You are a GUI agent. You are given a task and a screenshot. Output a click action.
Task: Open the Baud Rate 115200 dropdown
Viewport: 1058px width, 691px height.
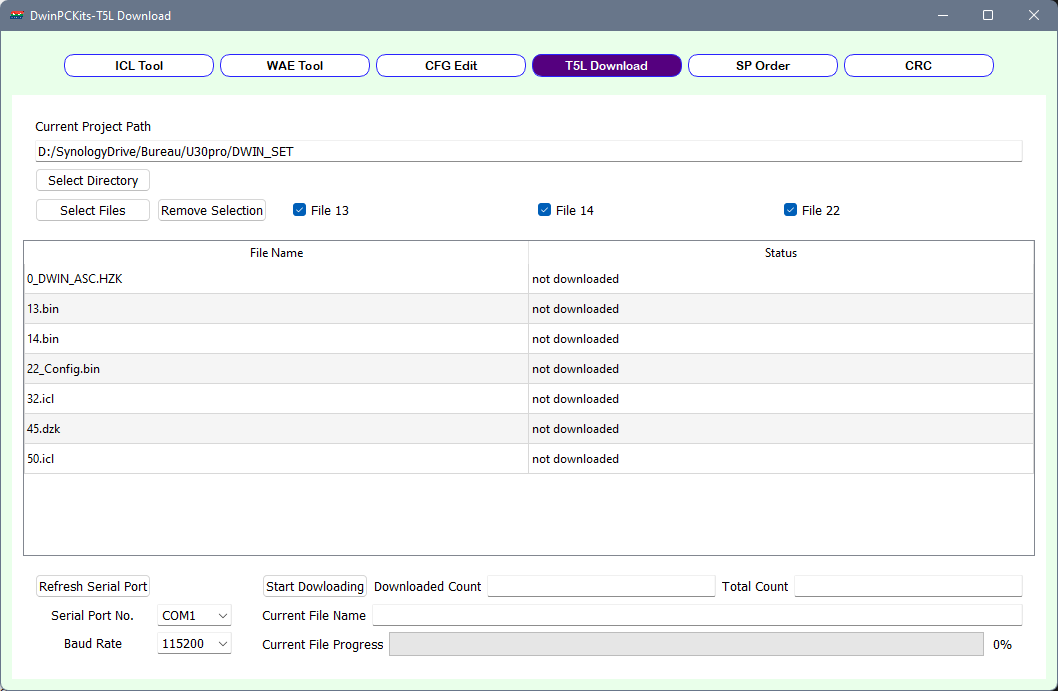pyautogui.click(x=194, y=644)
